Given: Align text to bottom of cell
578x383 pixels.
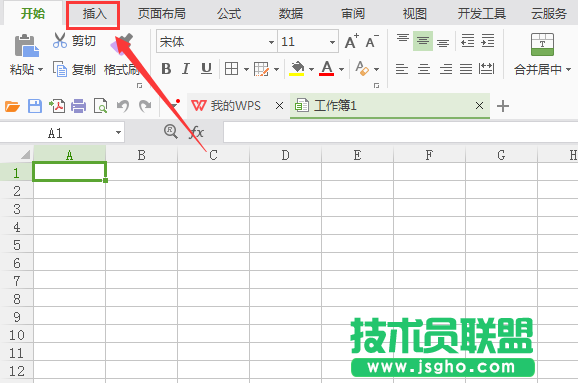Looking at the screenshot, I should [443, 42].
